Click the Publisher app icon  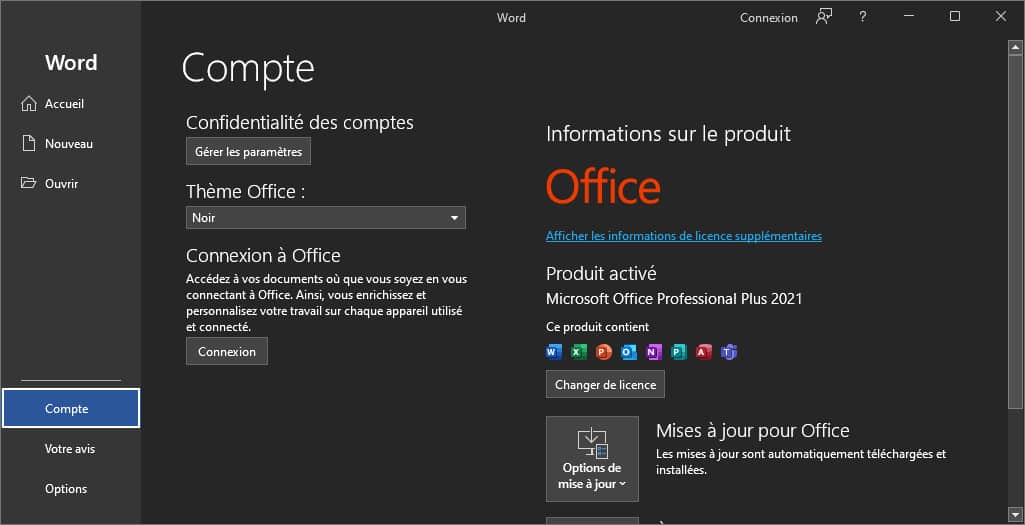tap(679, 352)
